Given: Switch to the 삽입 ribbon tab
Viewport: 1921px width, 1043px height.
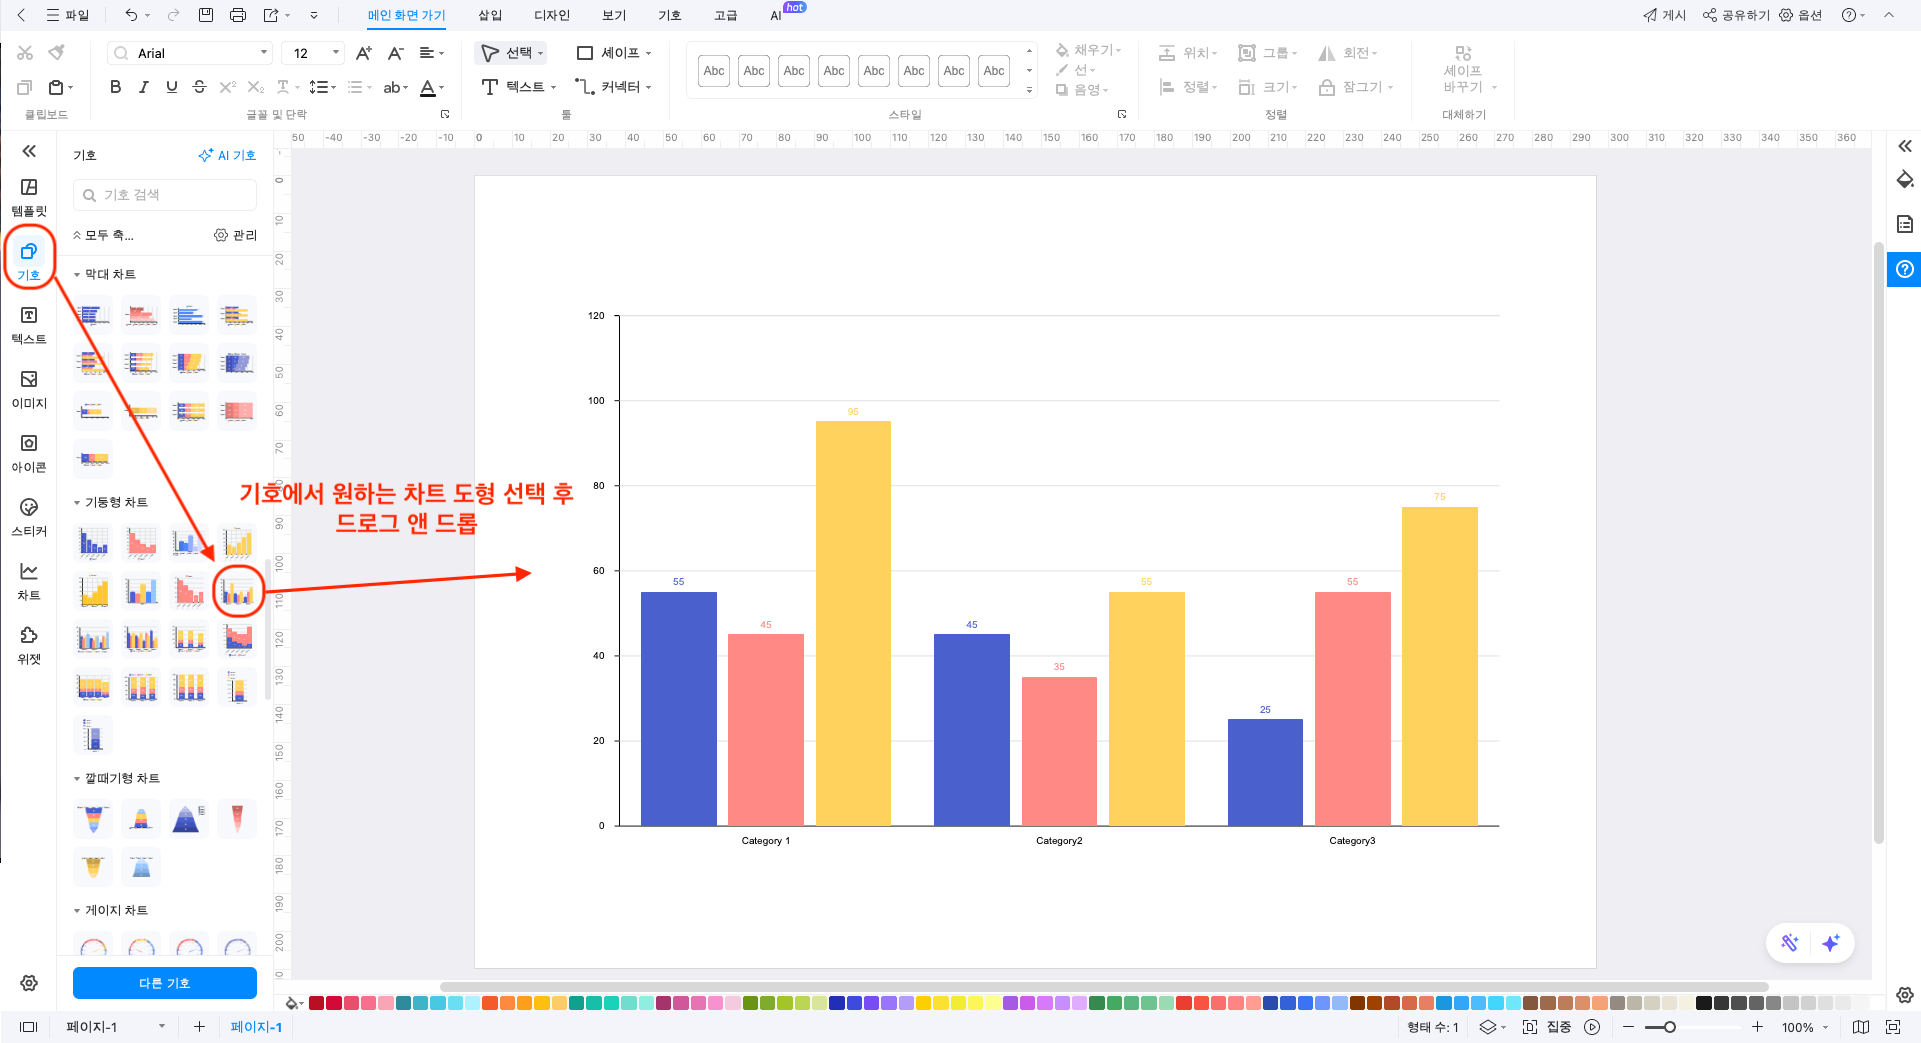Looking at the screenshot, I should [489, 15].
